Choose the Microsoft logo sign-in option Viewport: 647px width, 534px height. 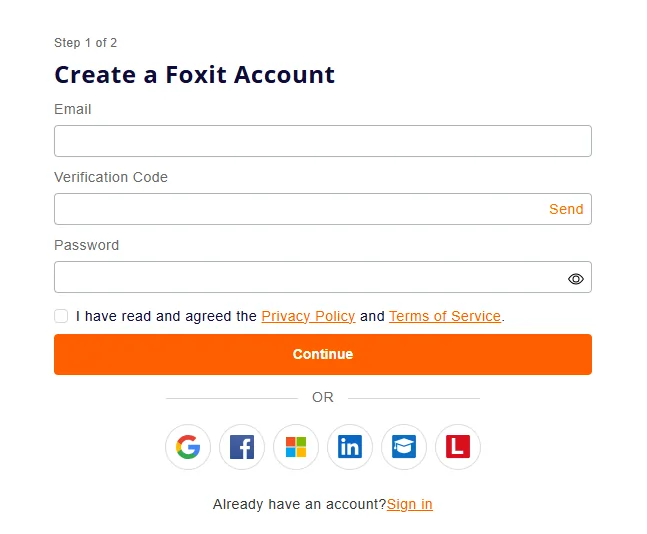[x=296, y=447]
